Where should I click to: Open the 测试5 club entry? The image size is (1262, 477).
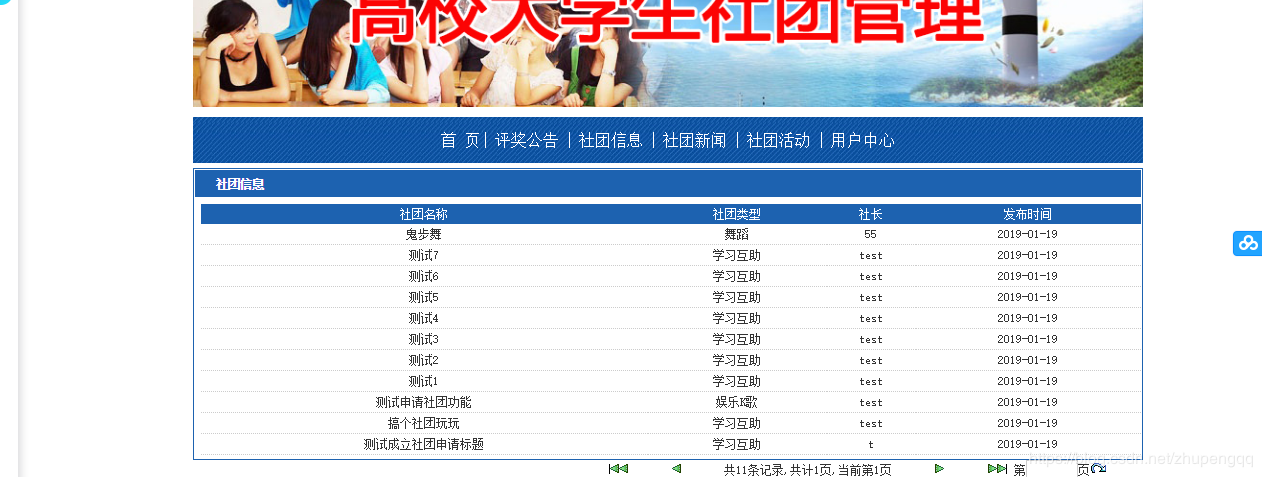pos(423,297)
